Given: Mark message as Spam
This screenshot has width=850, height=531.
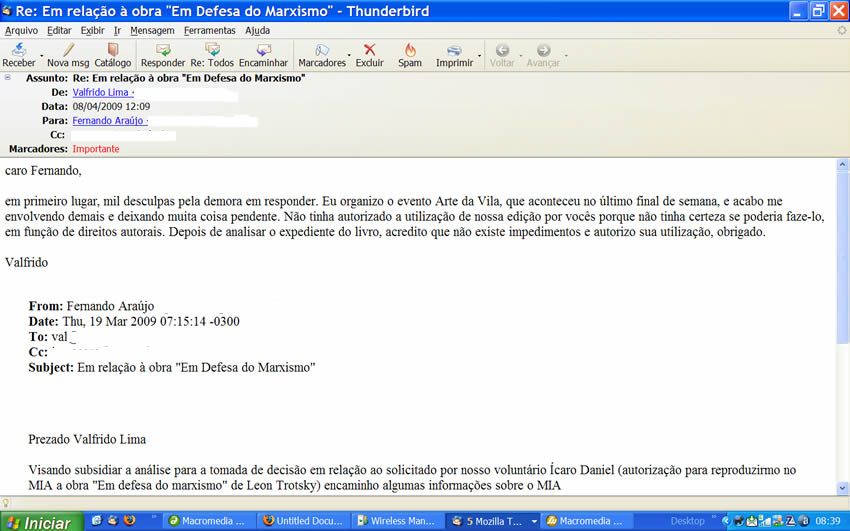Looking at the screenshot, I should (410, 51).
